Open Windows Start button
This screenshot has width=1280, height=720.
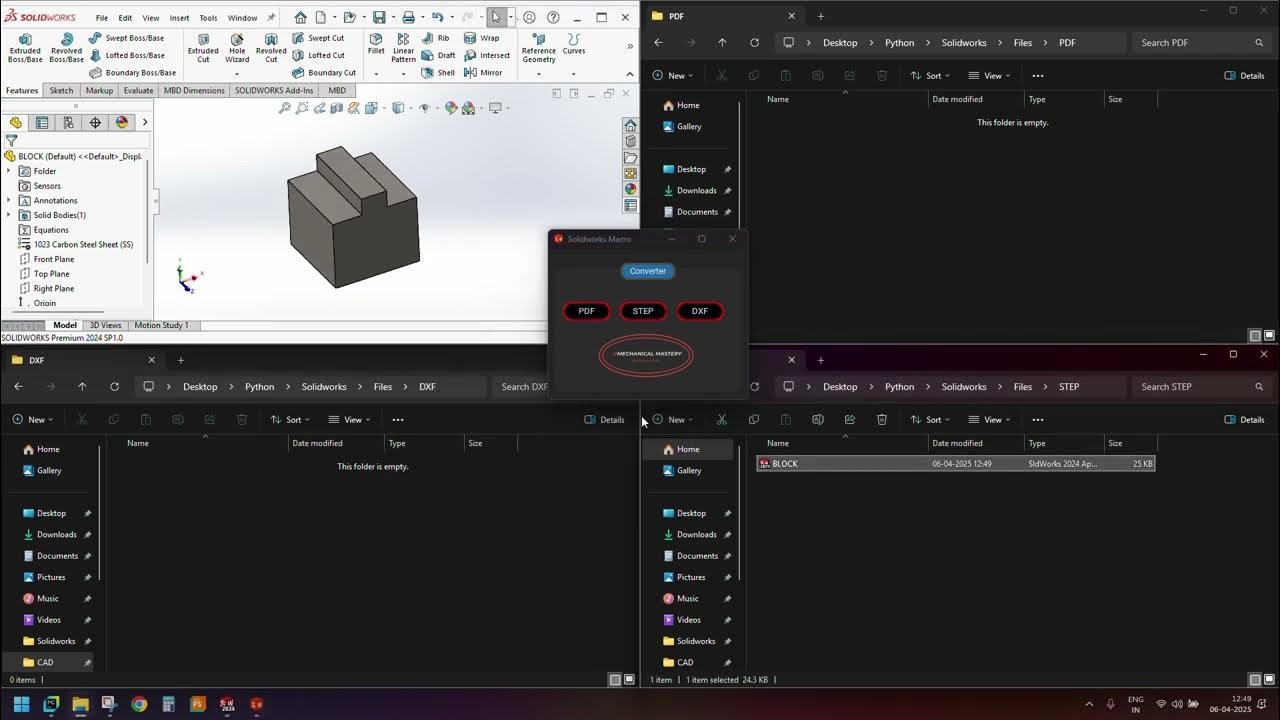[21, 704]
